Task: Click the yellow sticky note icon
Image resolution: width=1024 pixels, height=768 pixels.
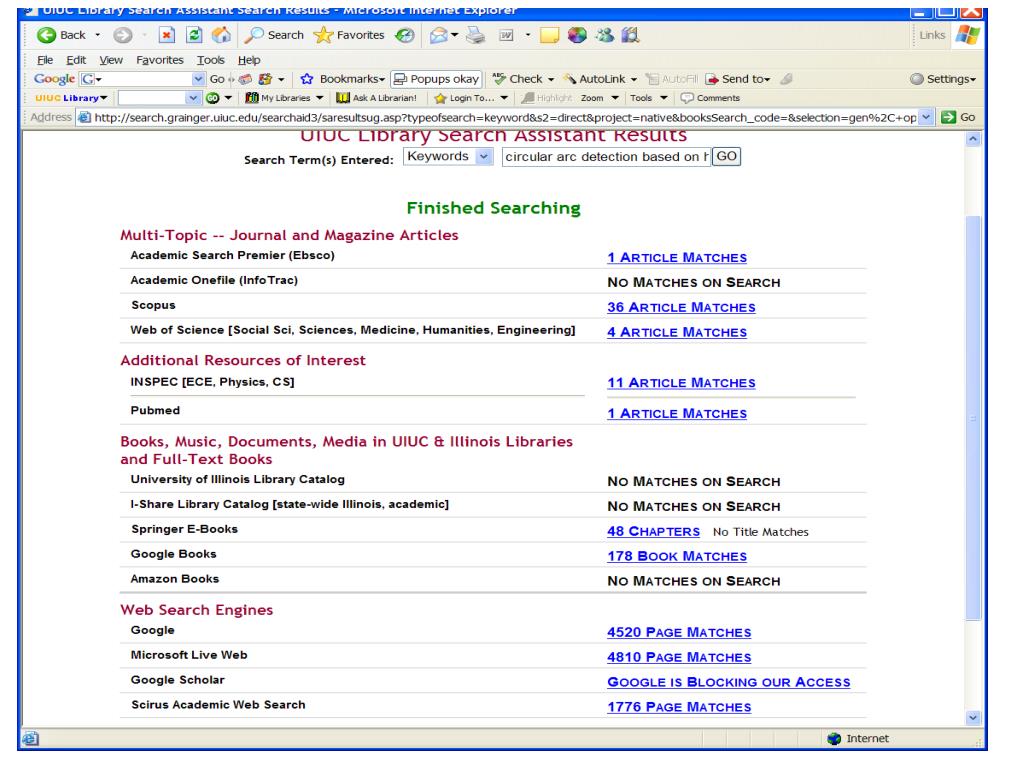Action: tap(549, 35)
